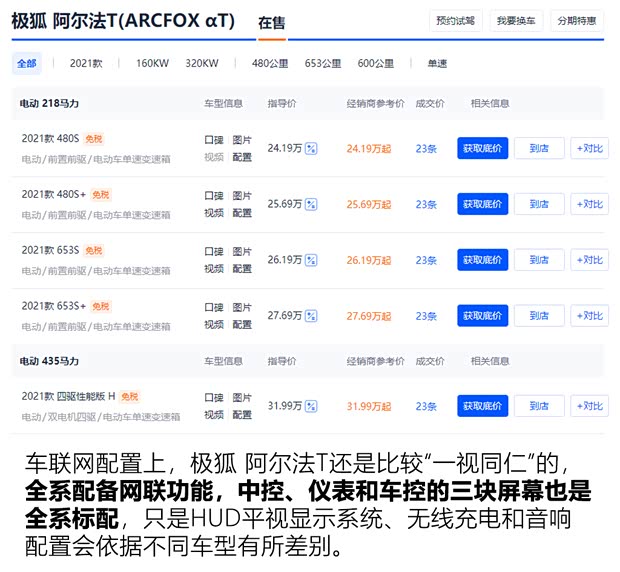Open 视频 videos for the 480S+ row

(x=214, y=213)
